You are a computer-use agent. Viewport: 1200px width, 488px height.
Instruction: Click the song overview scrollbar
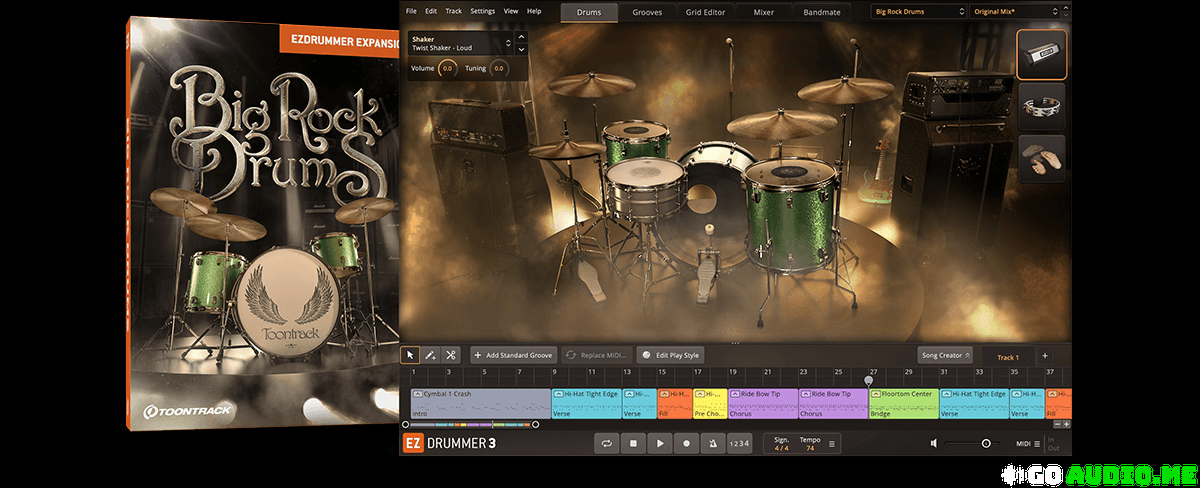coord(469,424)
